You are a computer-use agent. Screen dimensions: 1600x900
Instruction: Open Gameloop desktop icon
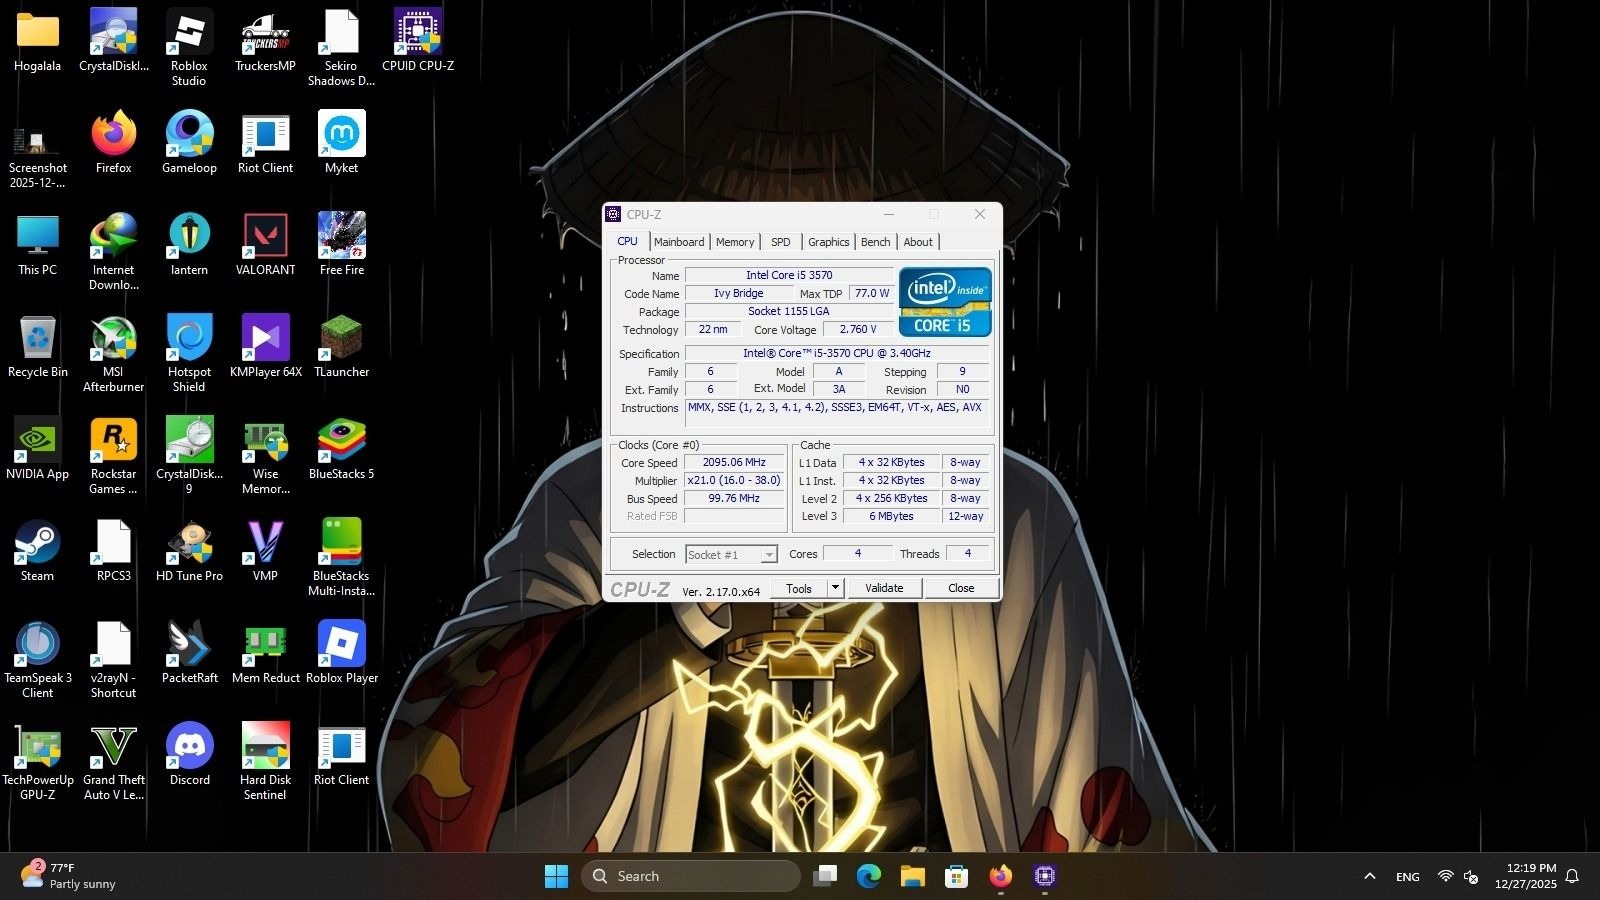click(x=189, y=142)
